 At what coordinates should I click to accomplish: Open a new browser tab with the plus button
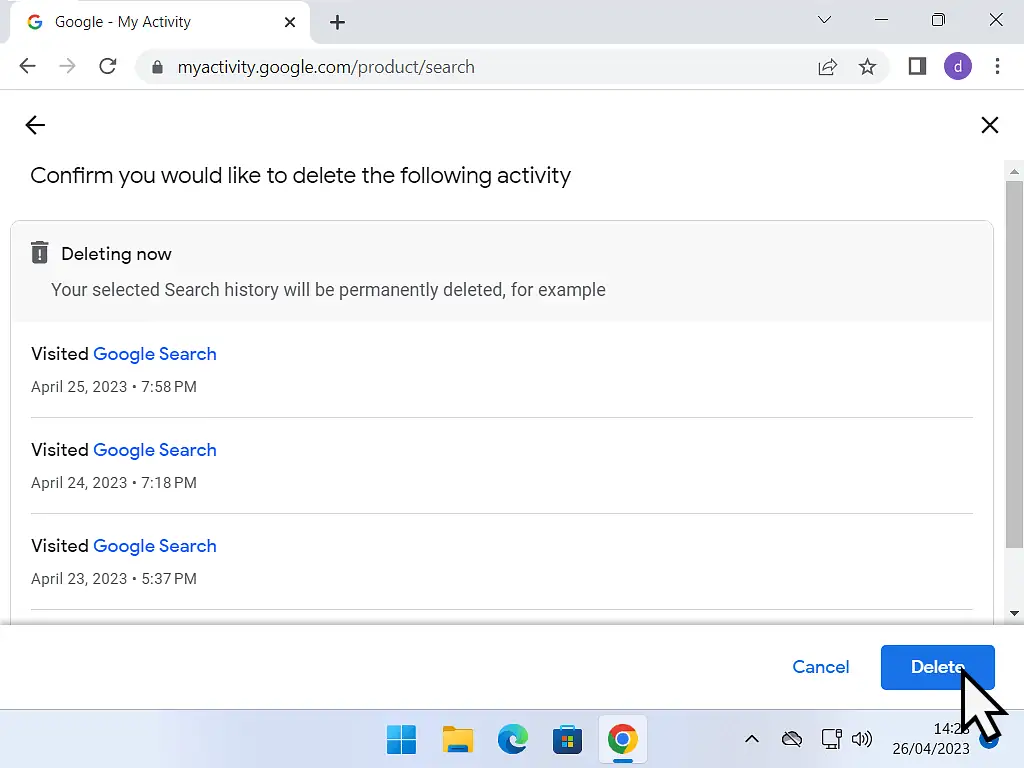(337, 21)
